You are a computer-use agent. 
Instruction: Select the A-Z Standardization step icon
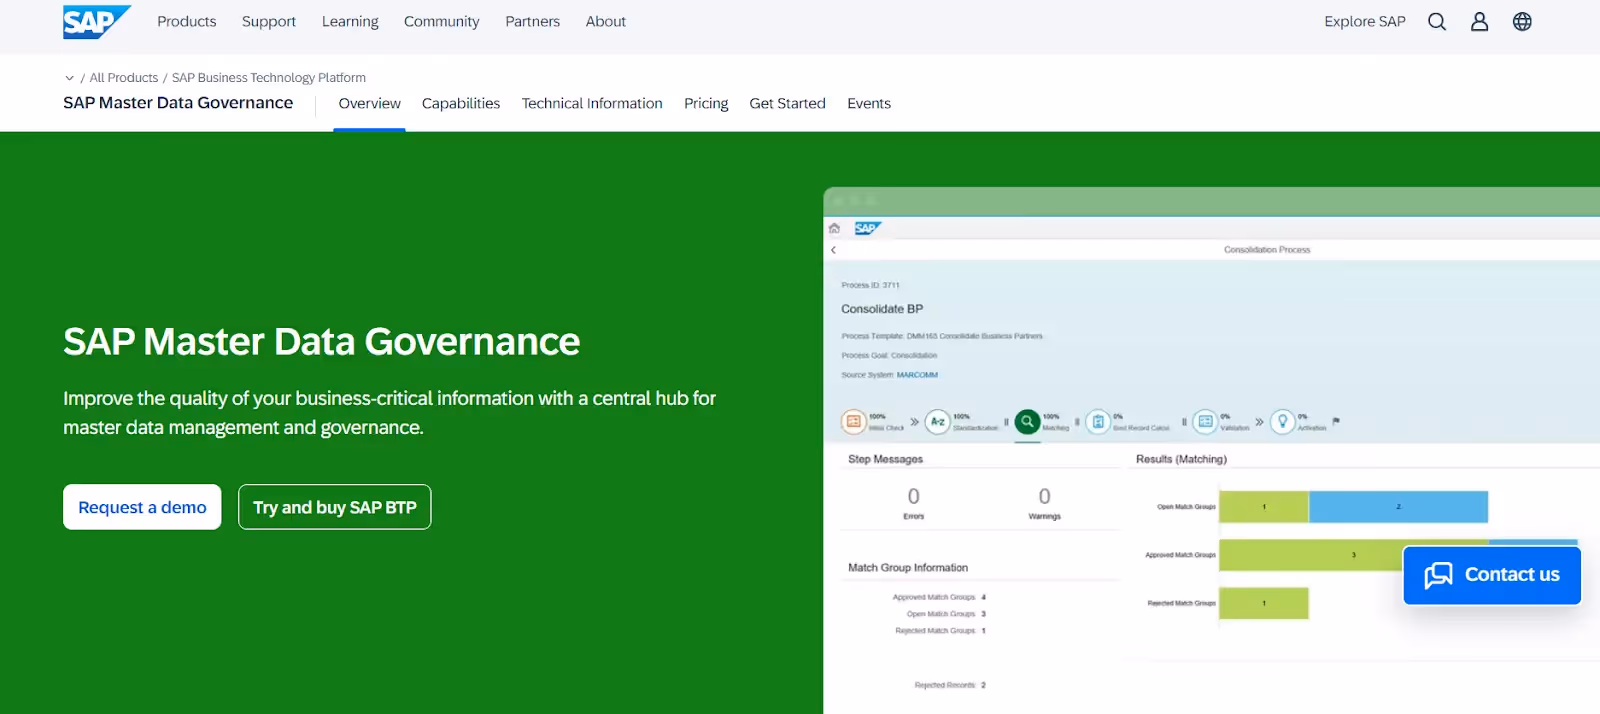pyautogui.click(x=937, y=422)
